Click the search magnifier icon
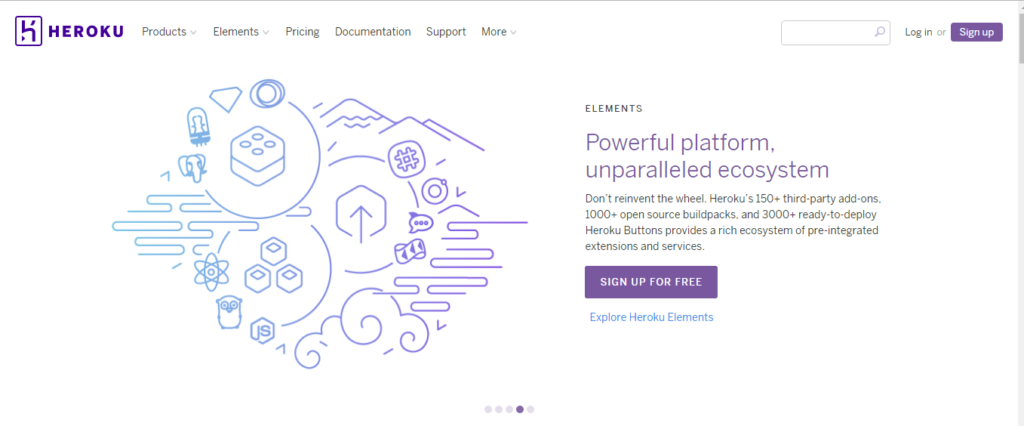Screen dimensions: 1024x426 (879, 32)
